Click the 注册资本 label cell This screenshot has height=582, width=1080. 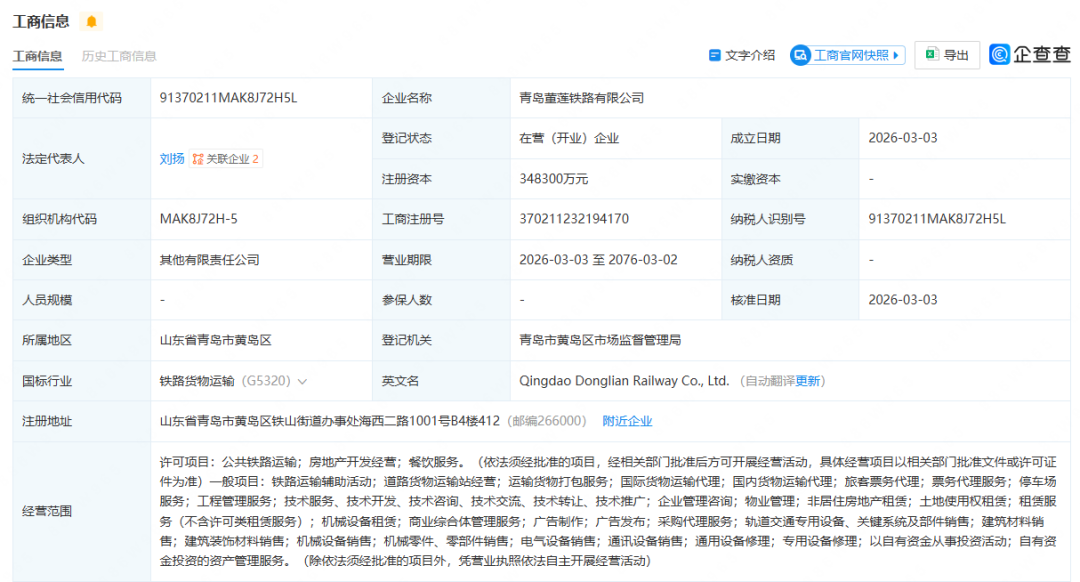tap(441, 179)
